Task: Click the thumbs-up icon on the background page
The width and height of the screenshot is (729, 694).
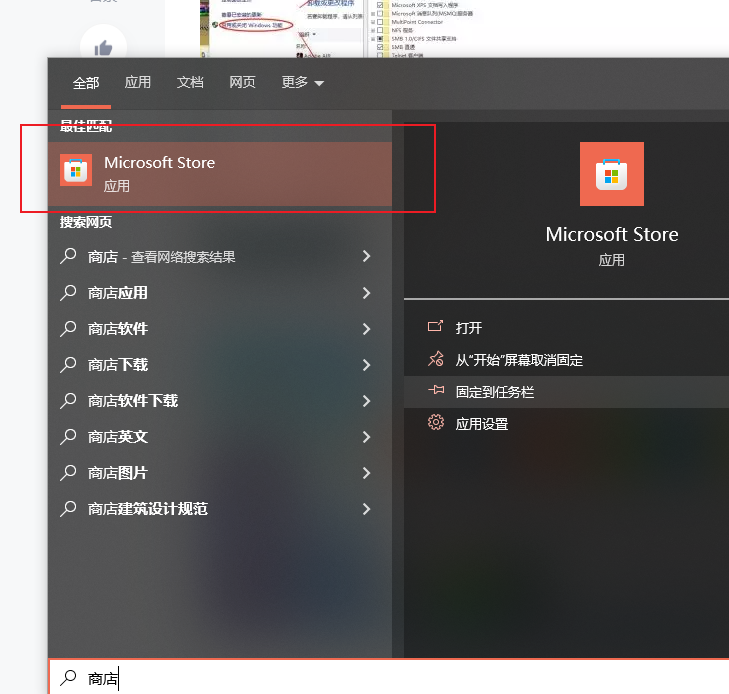Action: [103, 47]
